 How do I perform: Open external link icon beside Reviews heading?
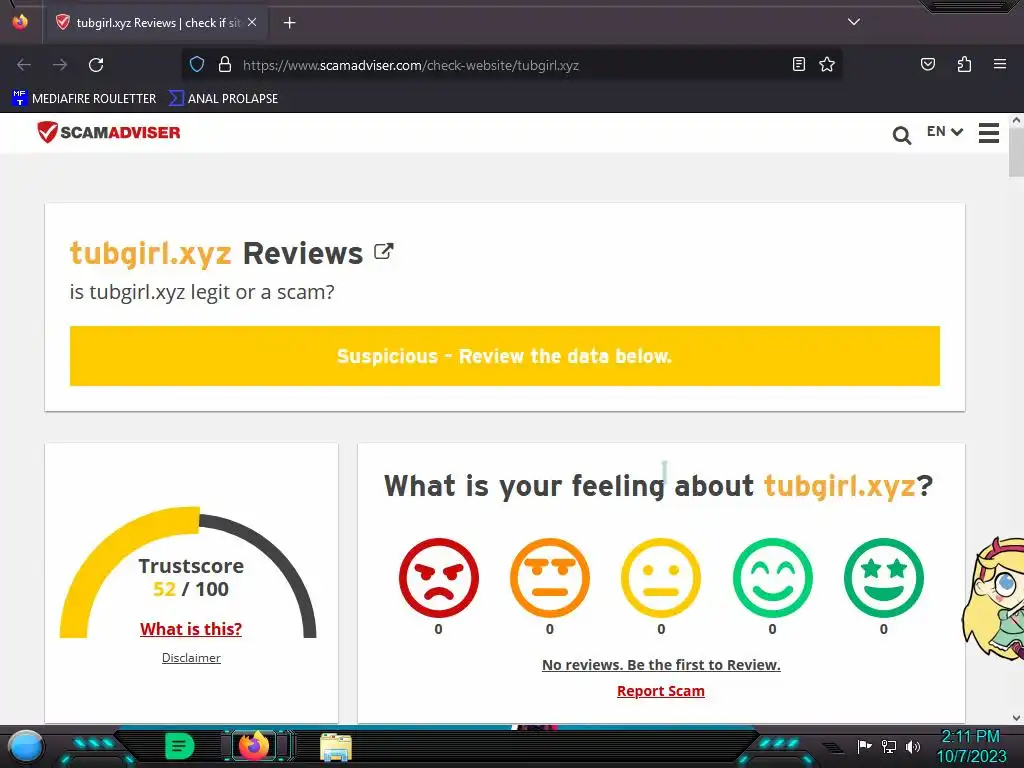tap(383, 251)
